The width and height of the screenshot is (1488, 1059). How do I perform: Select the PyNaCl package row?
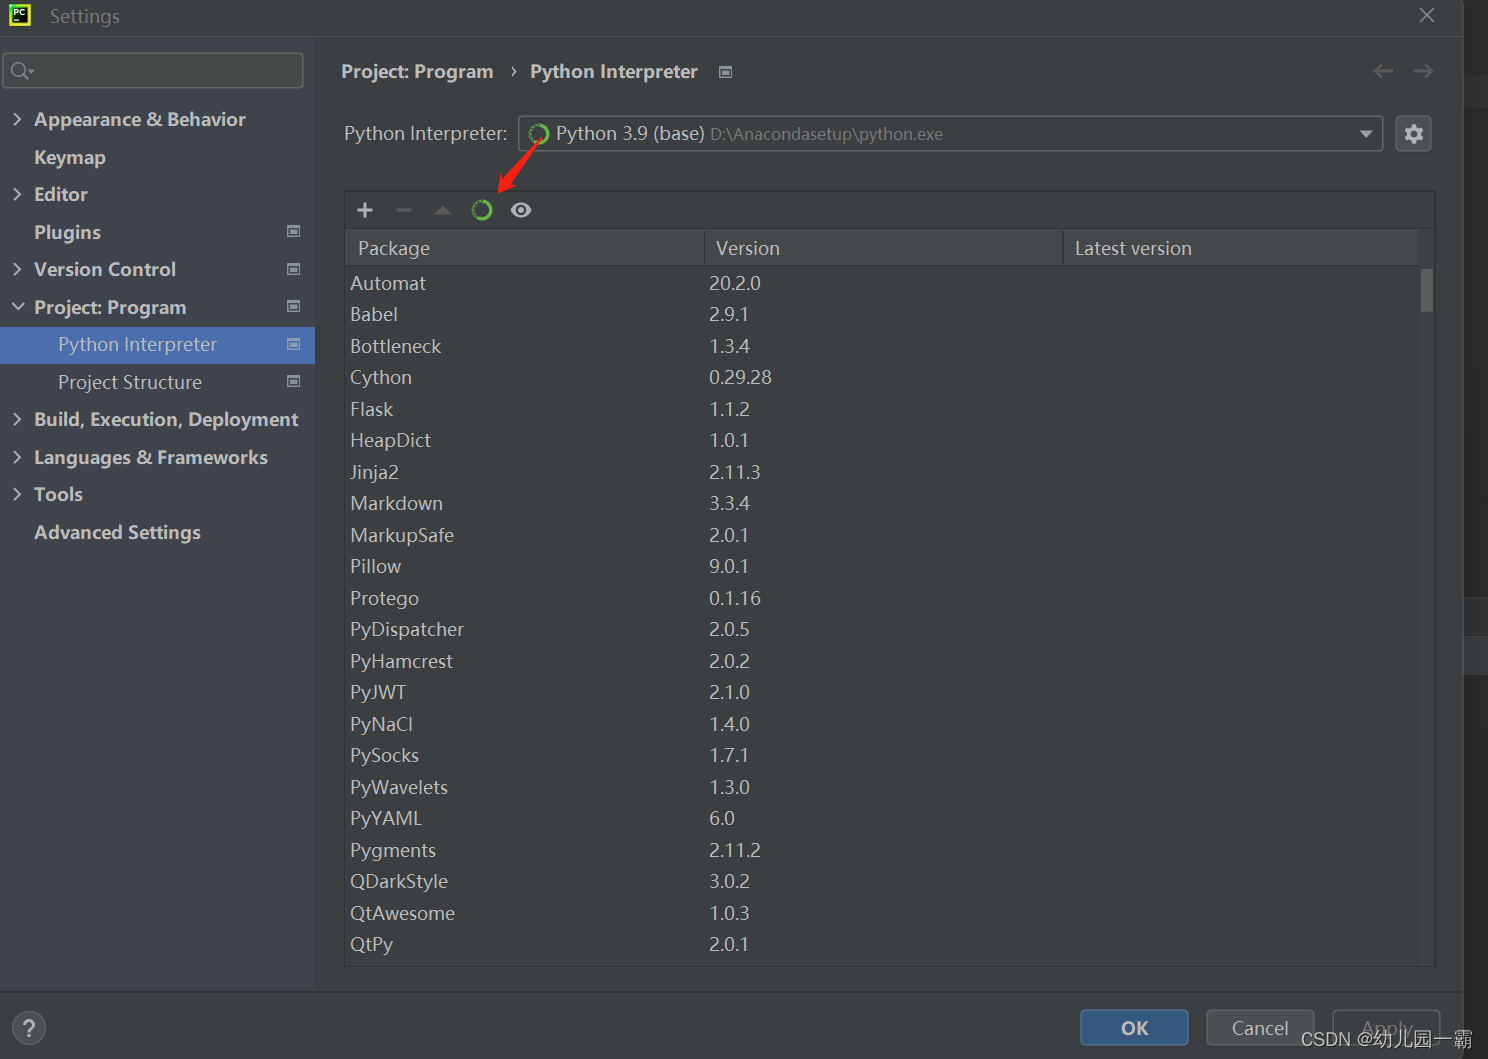click(882, 724)
